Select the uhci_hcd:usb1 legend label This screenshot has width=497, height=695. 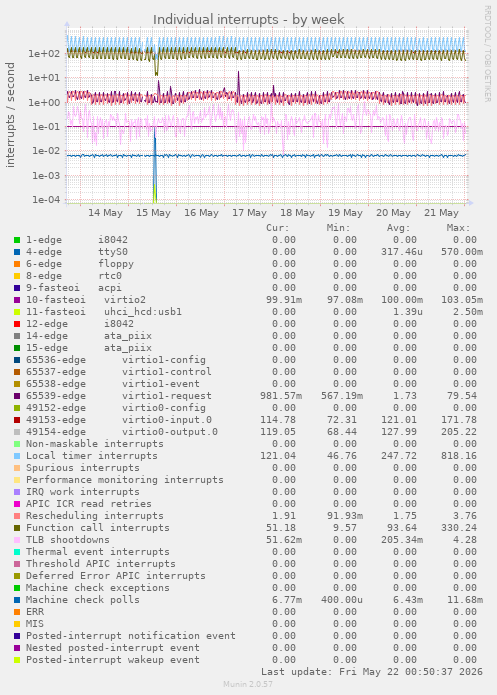pos(143,312)
